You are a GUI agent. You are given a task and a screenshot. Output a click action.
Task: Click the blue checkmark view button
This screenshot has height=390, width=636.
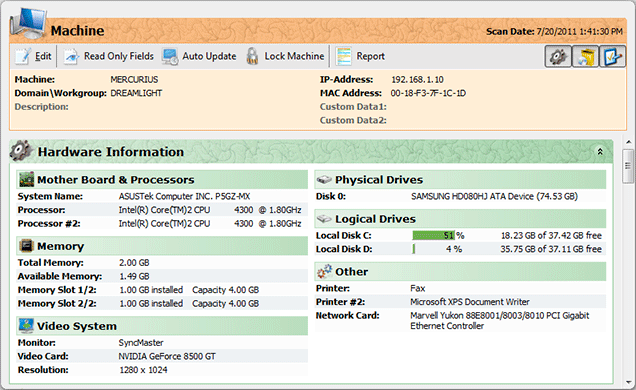[x=612, y=56]
